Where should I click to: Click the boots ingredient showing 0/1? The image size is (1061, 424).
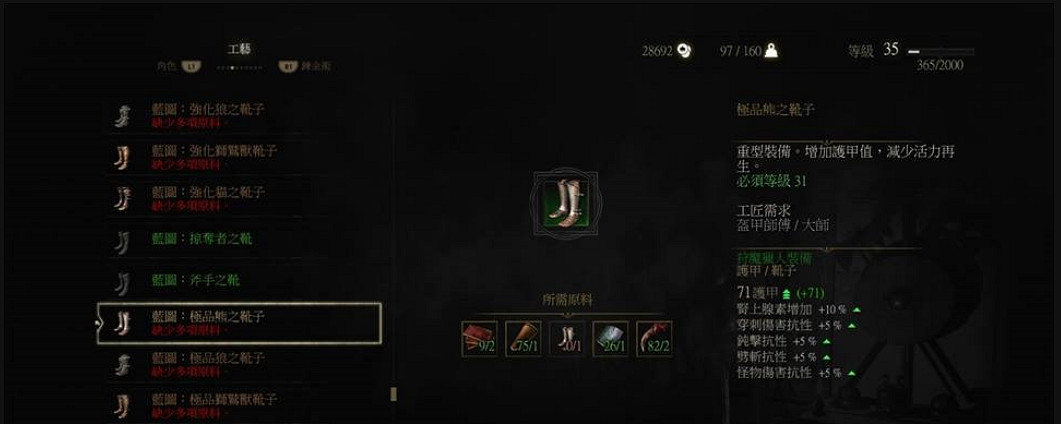coord(567,339)
